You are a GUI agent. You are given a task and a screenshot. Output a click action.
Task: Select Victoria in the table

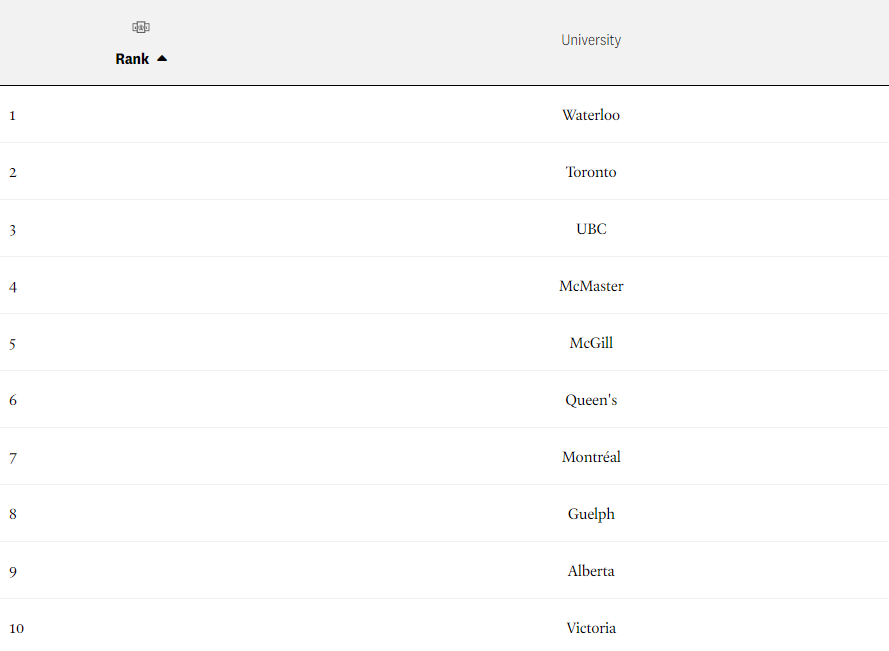[591, 628]
